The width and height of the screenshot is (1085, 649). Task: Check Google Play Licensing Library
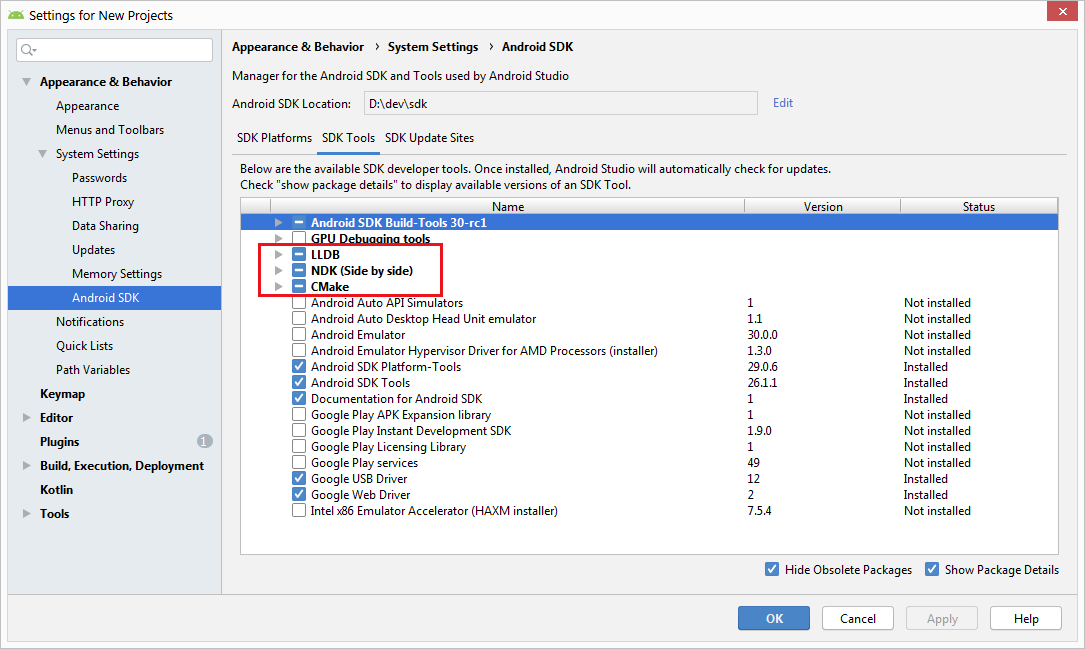(x=299, y=446)
